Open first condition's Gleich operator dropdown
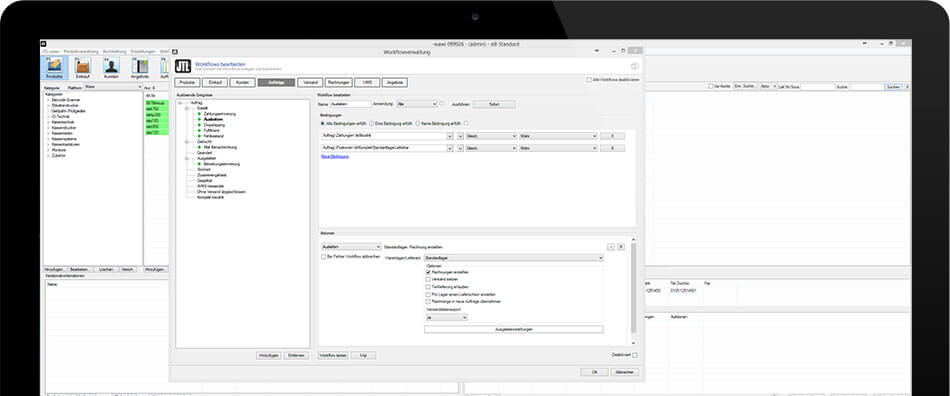 pos(491,136)
